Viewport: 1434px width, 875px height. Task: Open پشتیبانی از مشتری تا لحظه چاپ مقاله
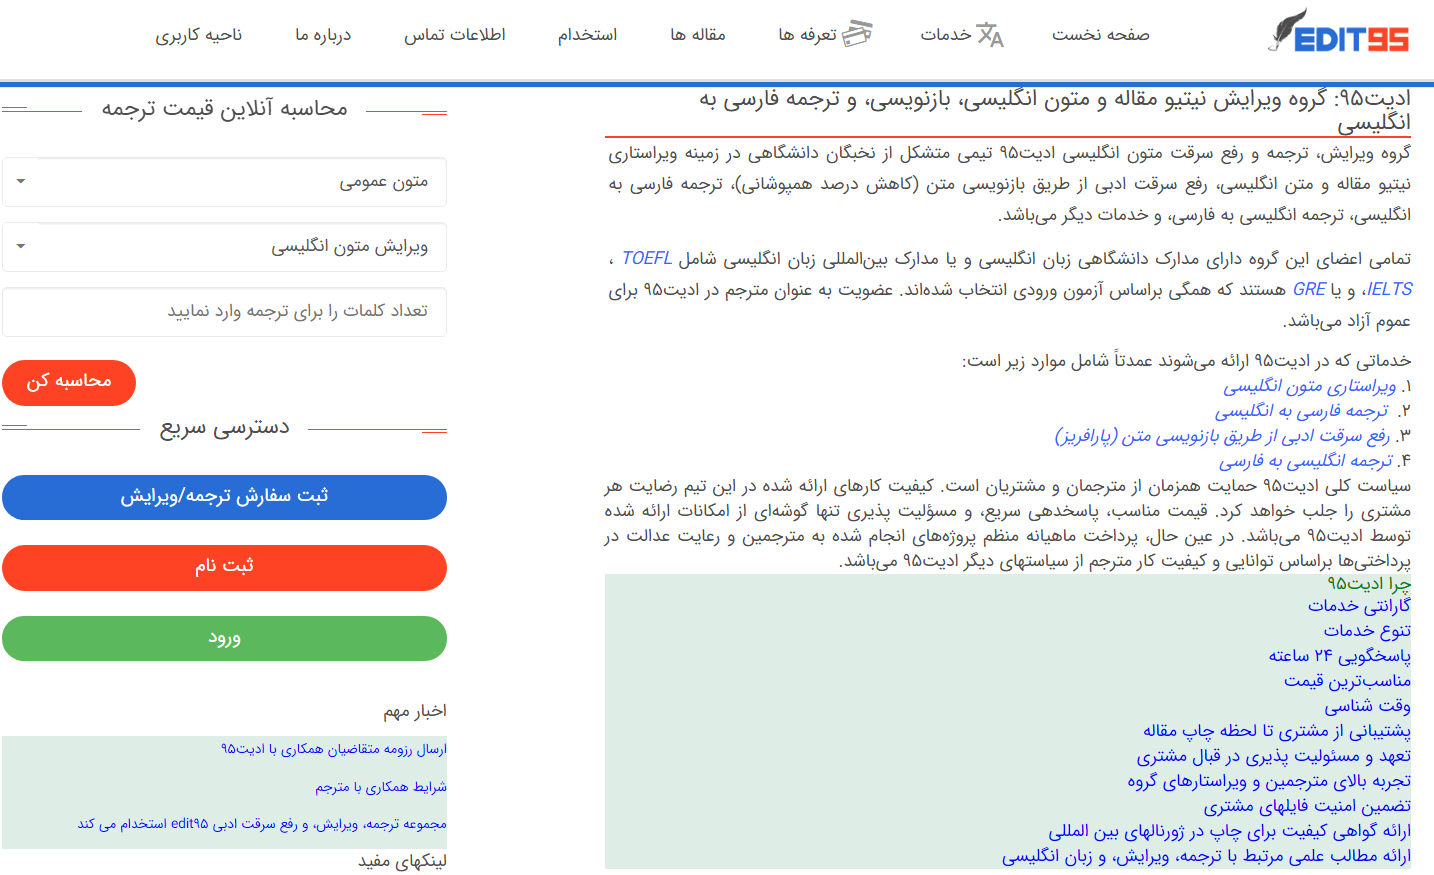[1277, 731]
